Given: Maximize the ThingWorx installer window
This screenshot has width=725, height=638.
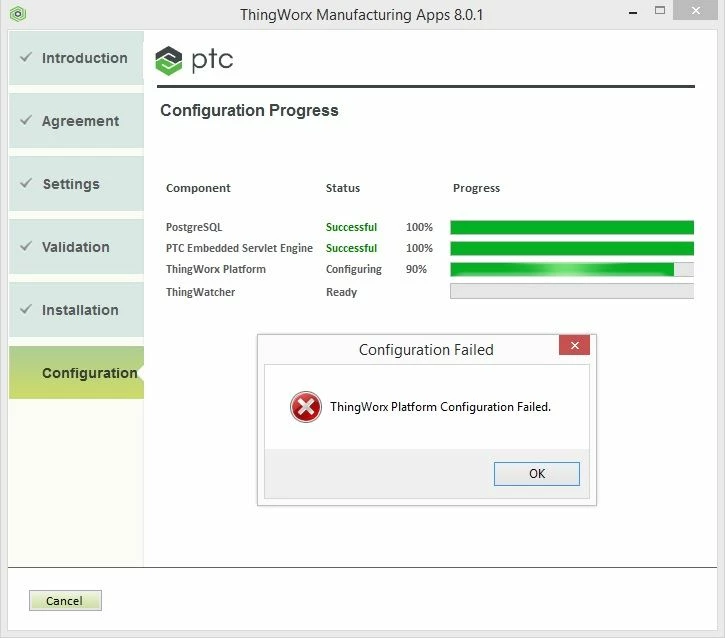Looking at the screenshot, I should [660, 10].
